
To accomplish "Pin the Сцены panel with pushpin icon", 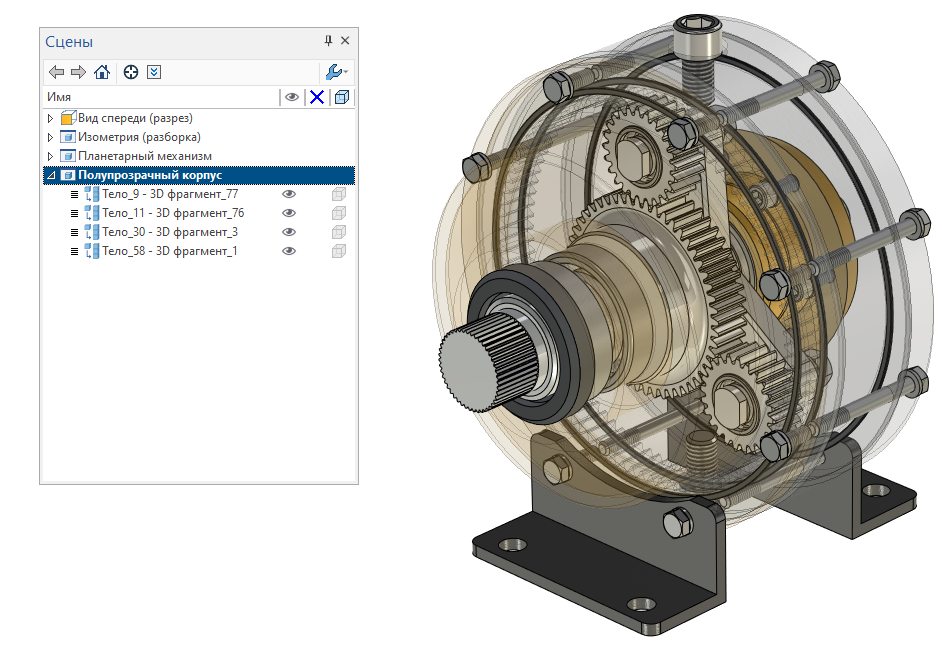I will click(328, 41).
